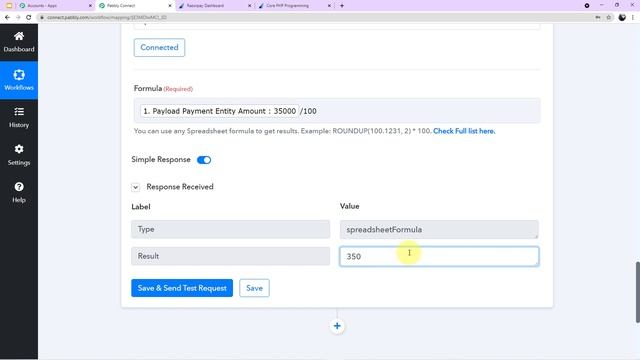Click the browser back arrow
This screenshot has height=360, width=640.
click(x=7, y=18)
